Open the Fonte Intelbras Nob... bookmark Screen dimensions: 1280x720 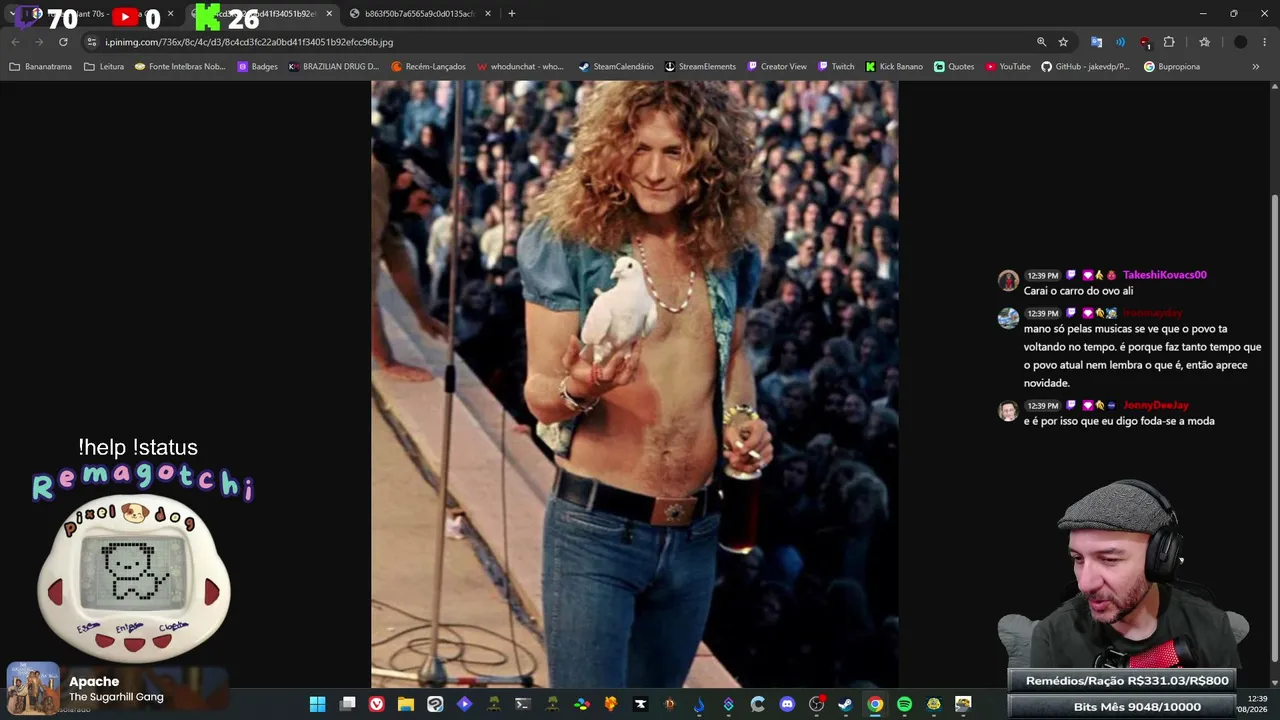click(180, 67)
